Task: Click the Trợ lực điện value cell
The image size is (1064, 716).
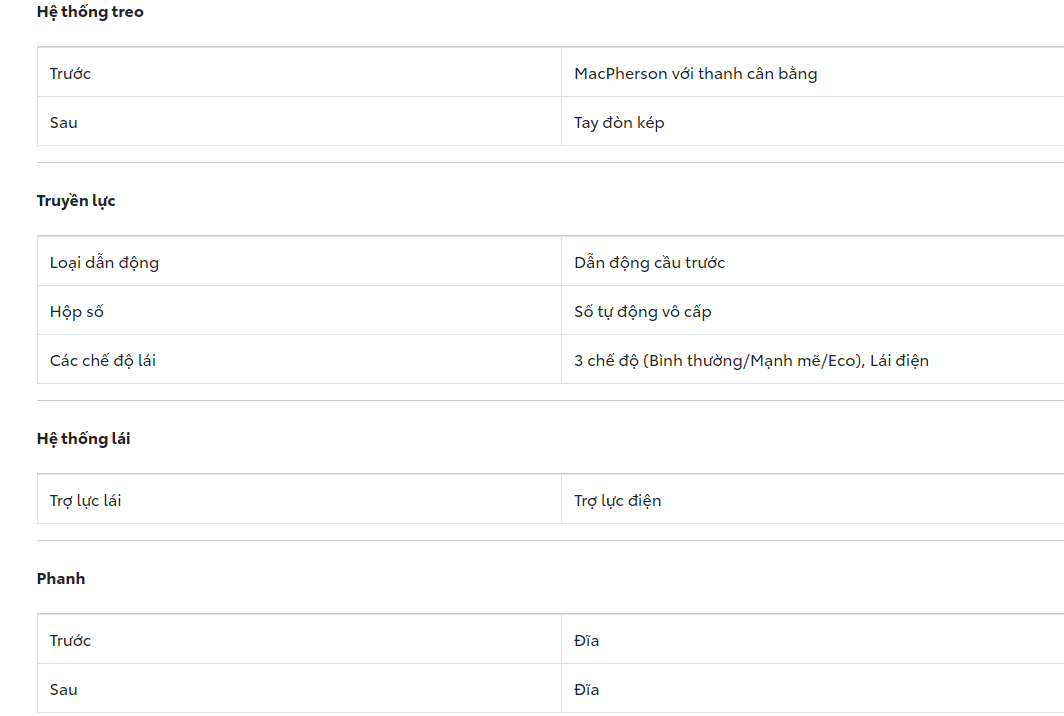Action: pyautogui.click(x=617, y=500)
